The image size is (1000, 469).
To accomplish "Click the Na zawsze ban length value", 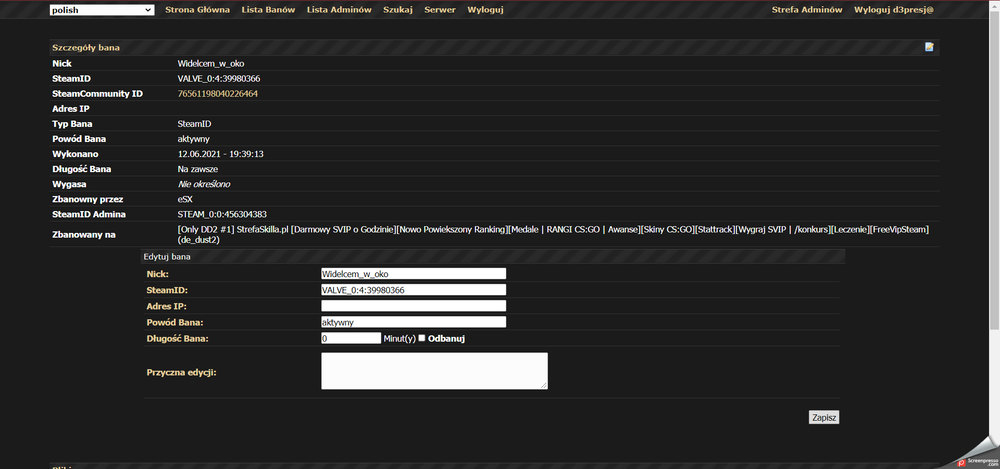I will 198,169.
